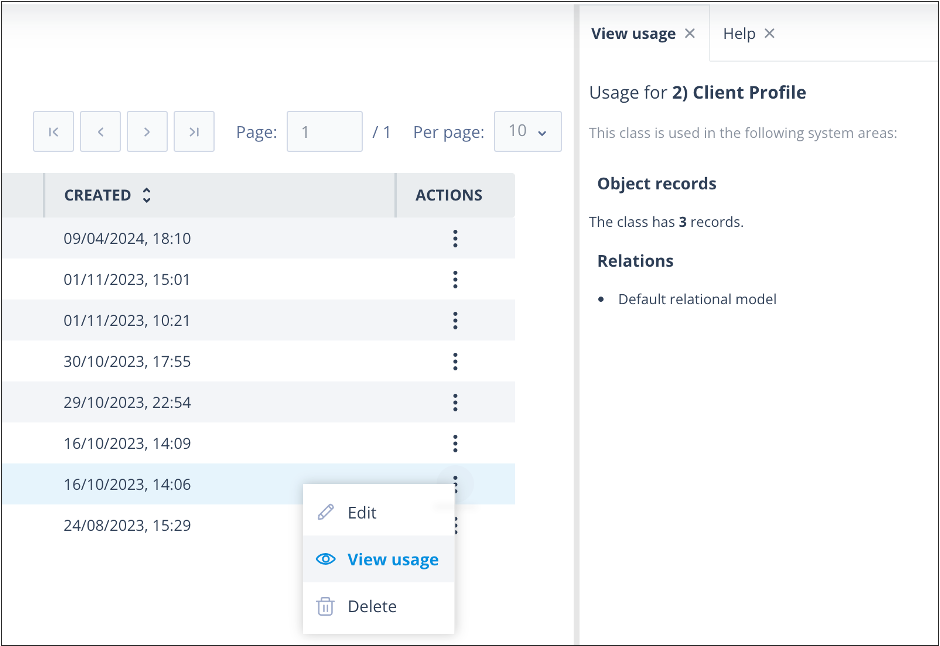Image resolution: width=940 pixels, height=646 pixels.
Task: Open actions menu for 29/10/2023, 22:54 row
Action: click(455, 402)
